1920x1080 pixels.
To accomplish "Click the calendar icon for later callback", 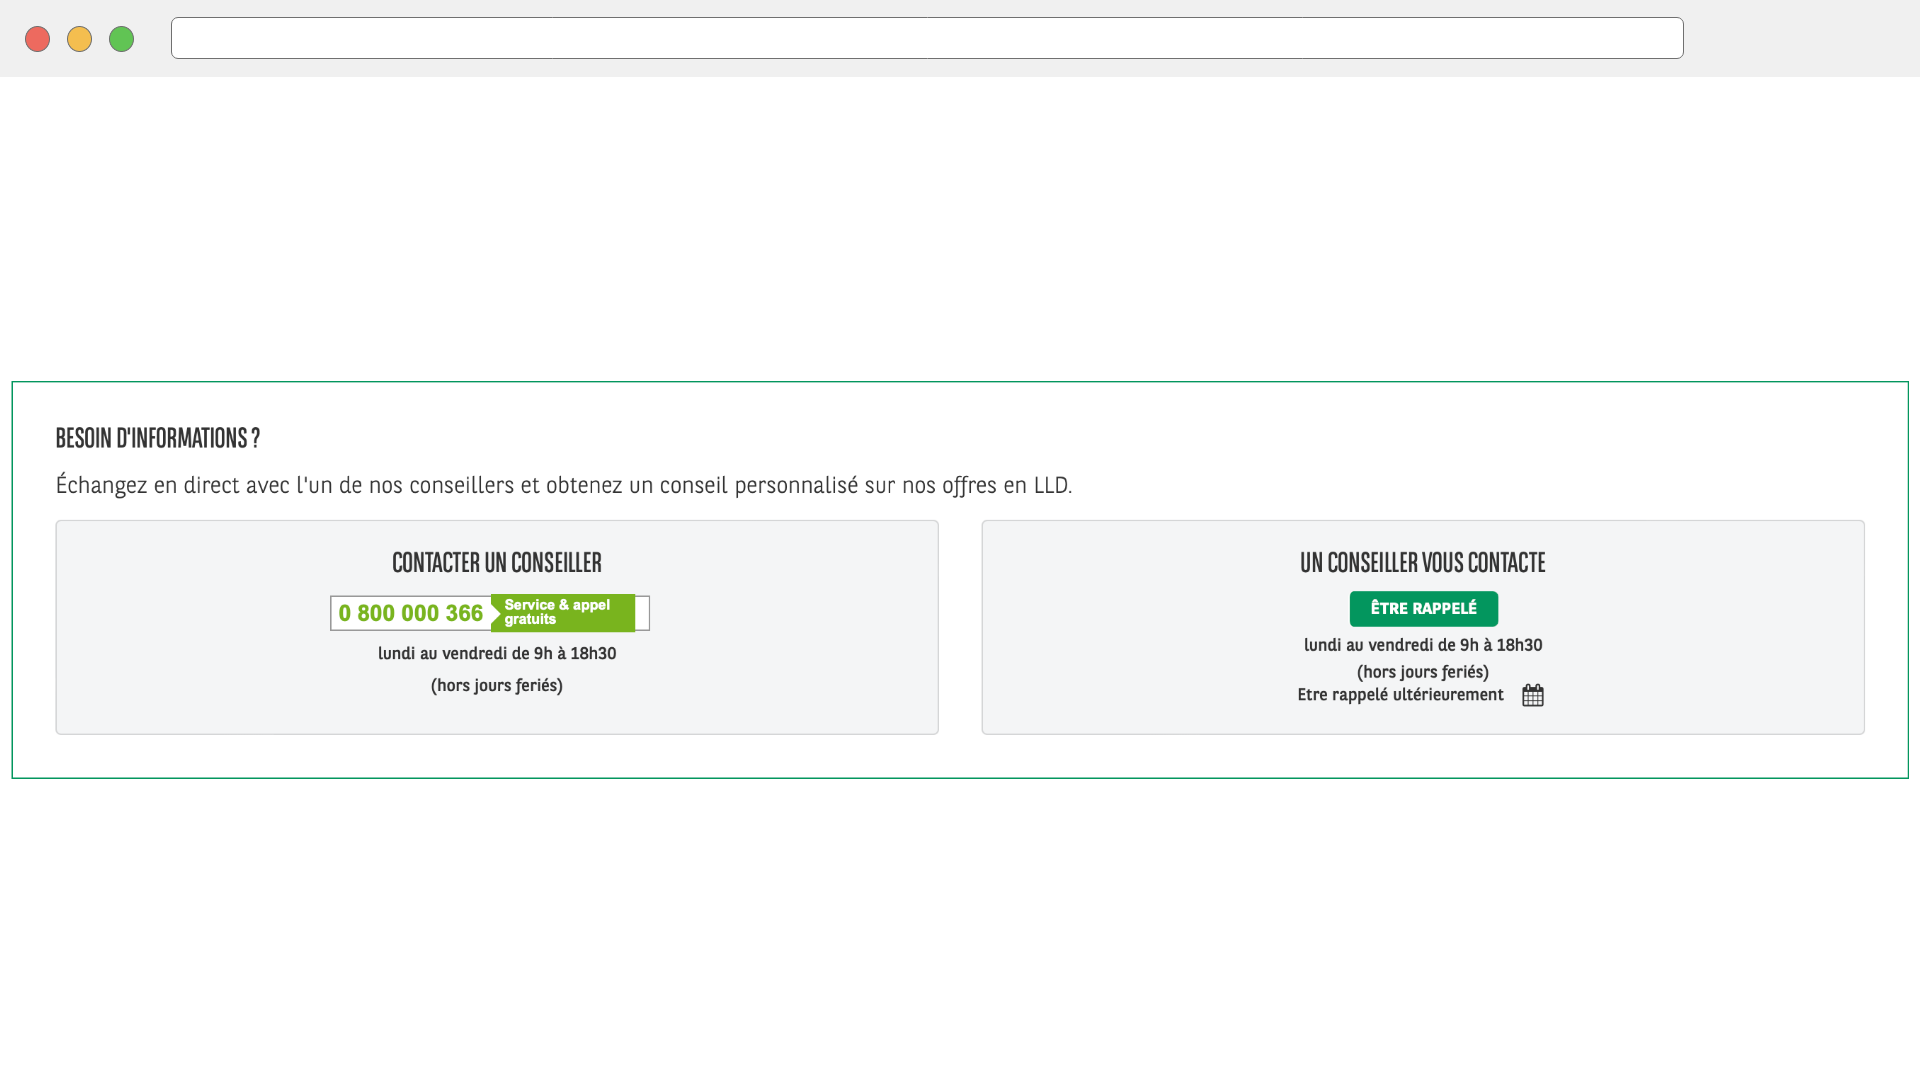I will pos(1532,695).
